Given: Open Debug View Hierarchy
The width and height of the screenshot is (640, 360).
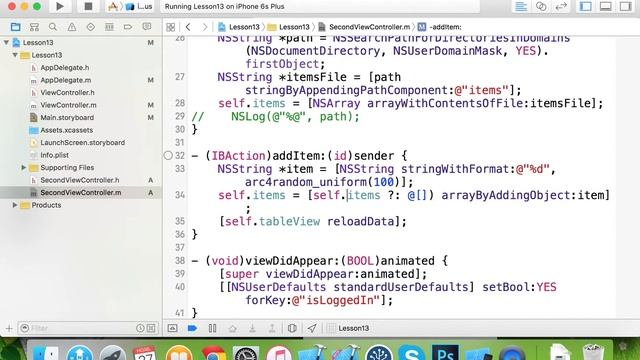Looking at the screenshot, I should click(292, 328).
